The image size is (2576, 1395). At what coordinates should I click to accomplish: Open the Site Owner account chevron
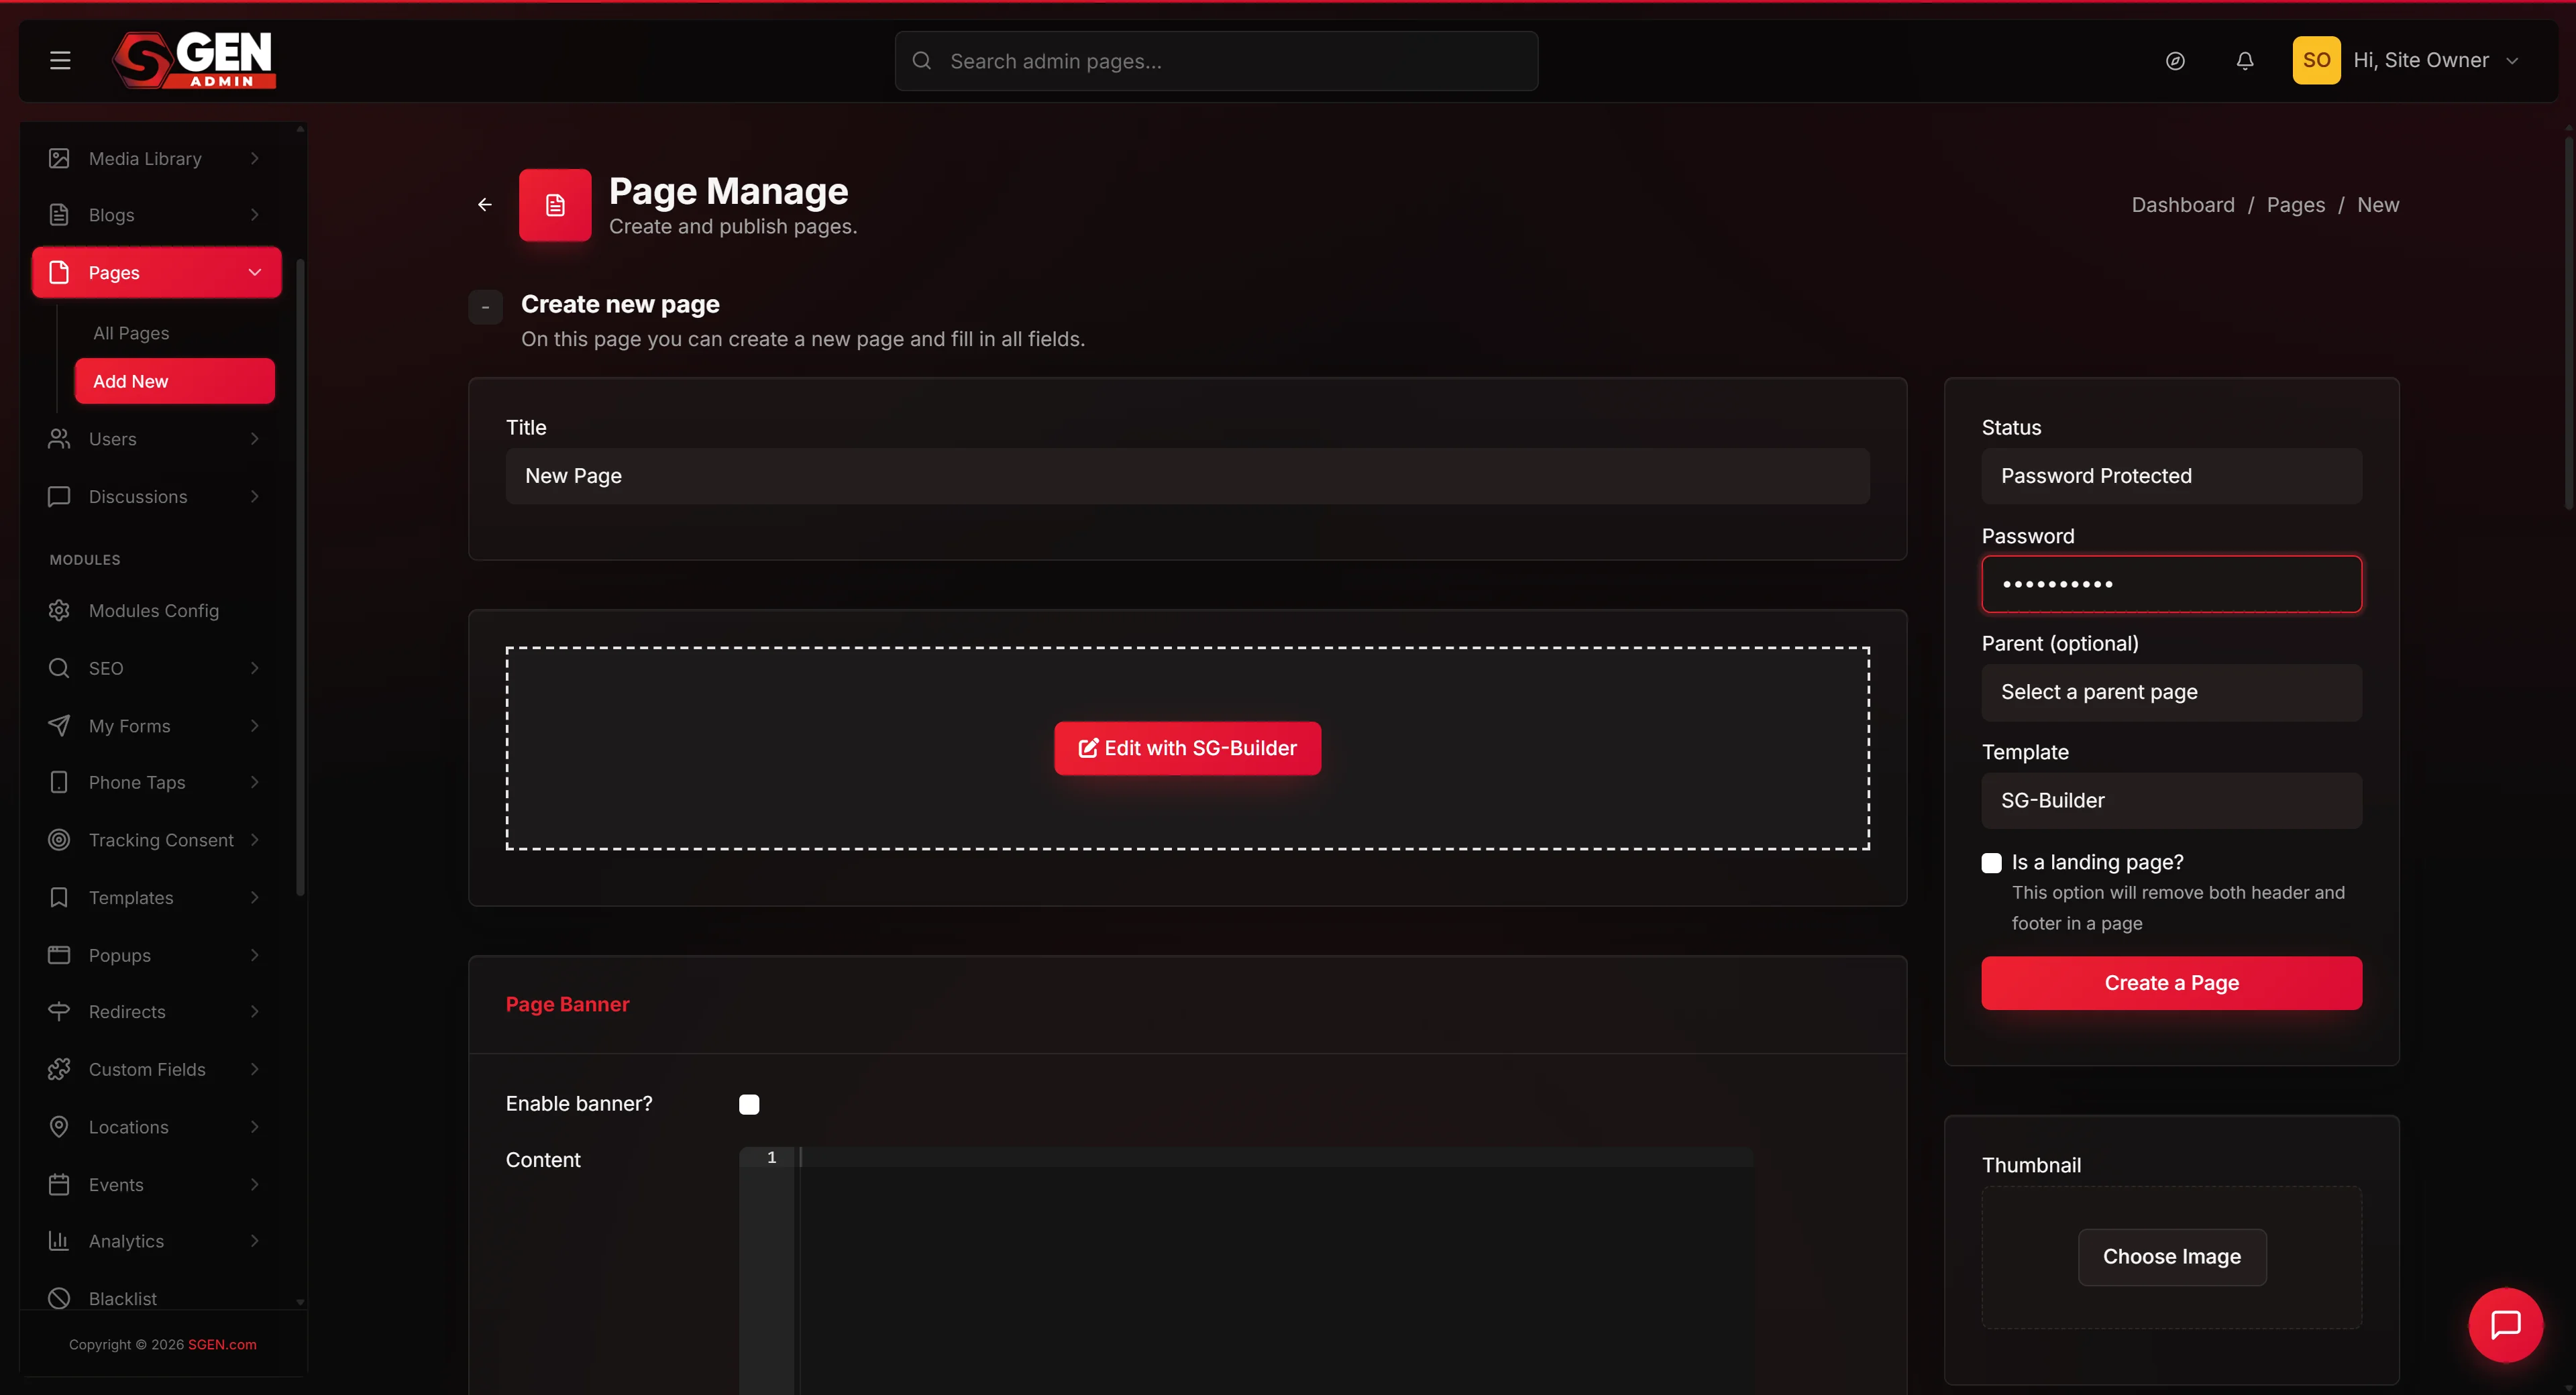[2512, 61]
